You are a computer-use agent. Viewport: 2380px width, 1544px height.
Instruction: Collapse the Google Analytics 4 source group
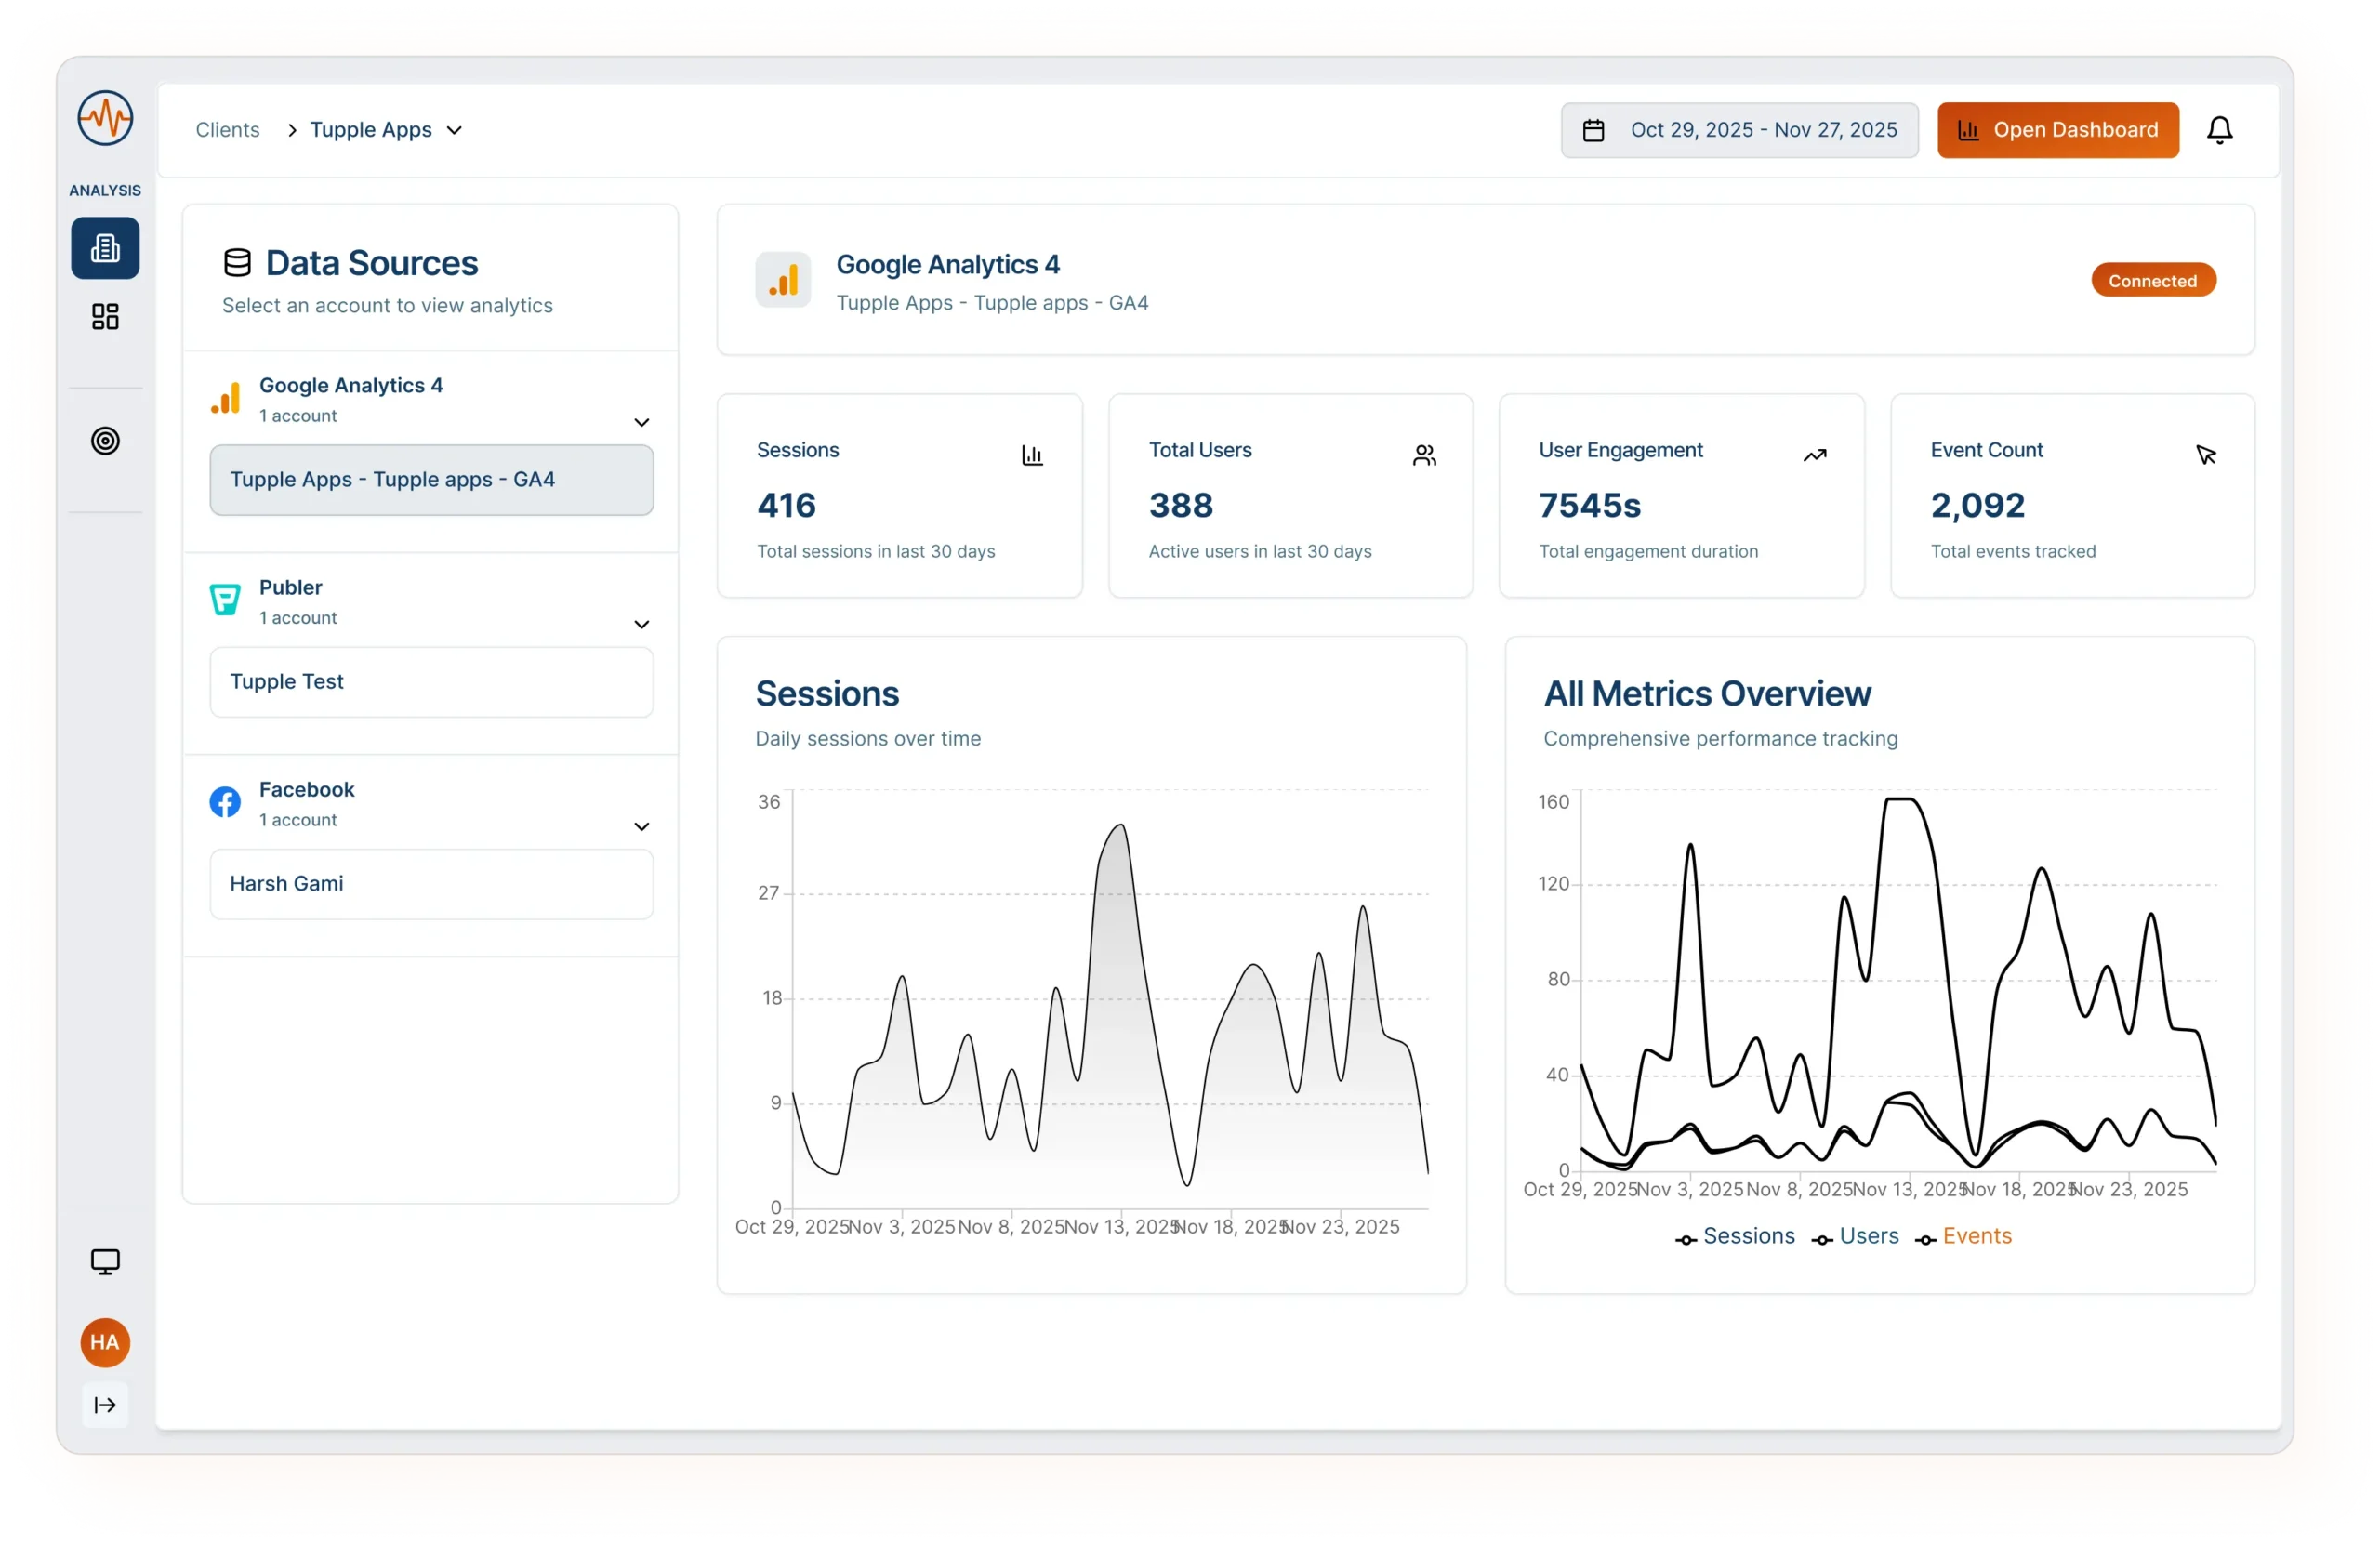[x=641, y=422]
